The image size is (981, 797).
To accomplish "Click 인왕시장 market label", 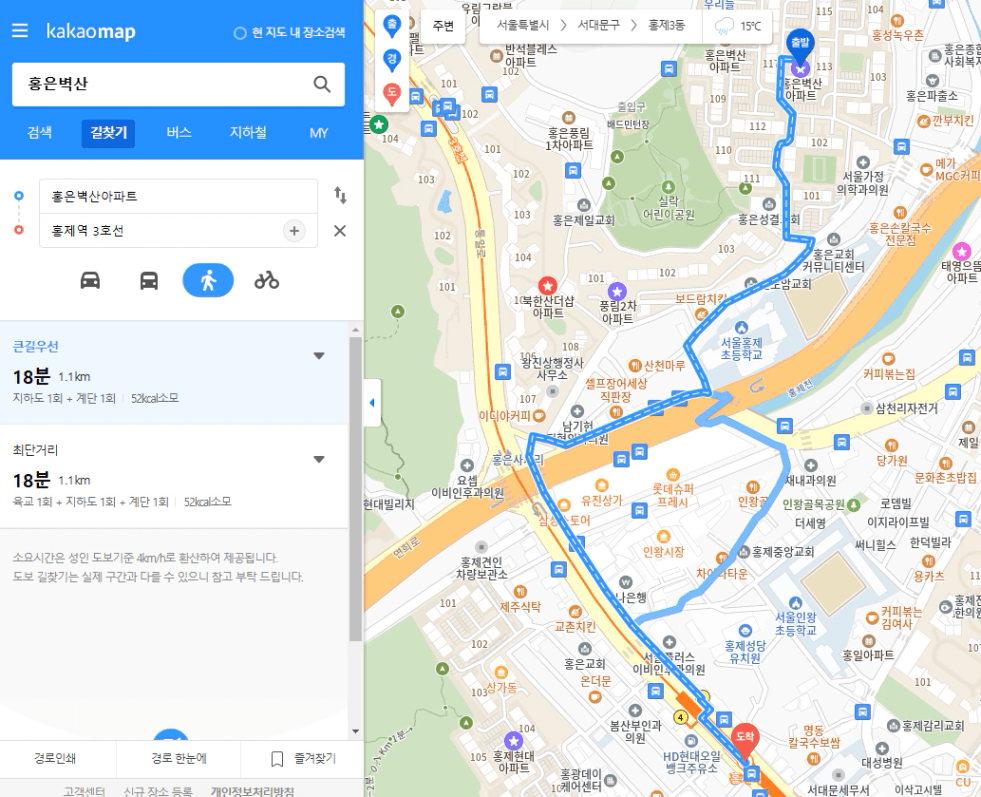I will (663, 552).
